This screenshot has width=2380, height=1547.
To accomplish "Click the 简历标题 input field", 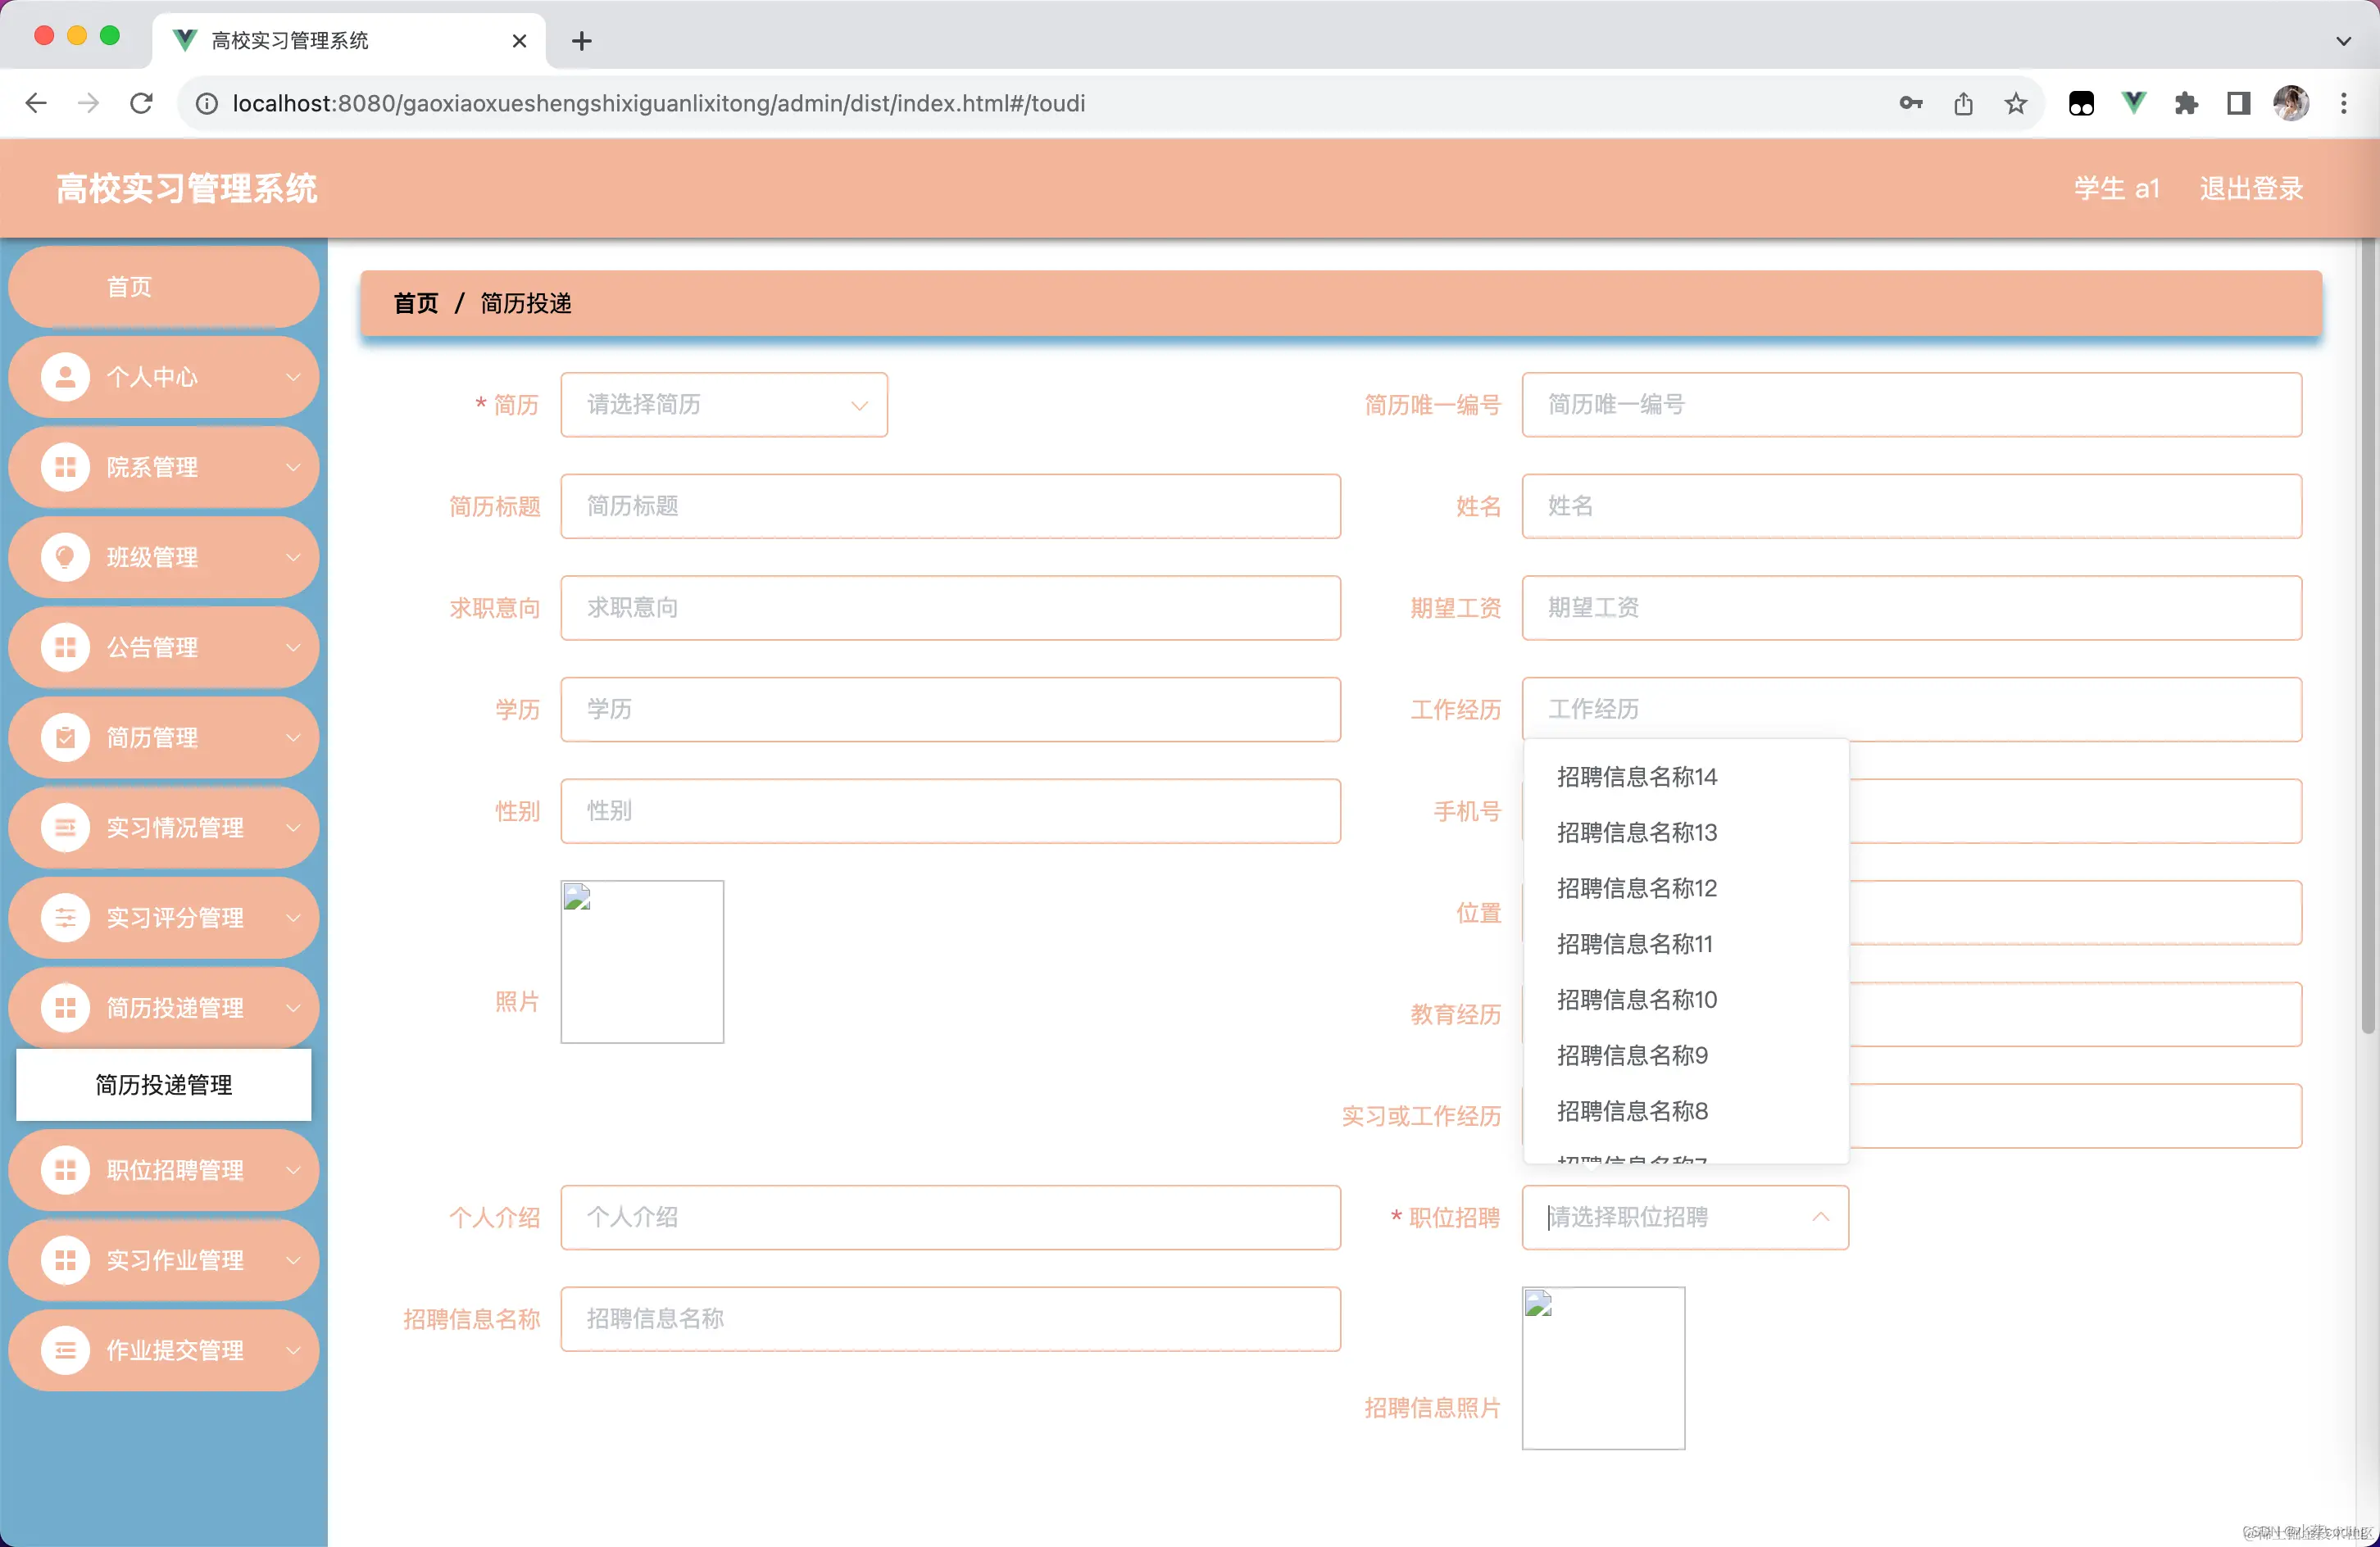I will click(x=950, y=506).
